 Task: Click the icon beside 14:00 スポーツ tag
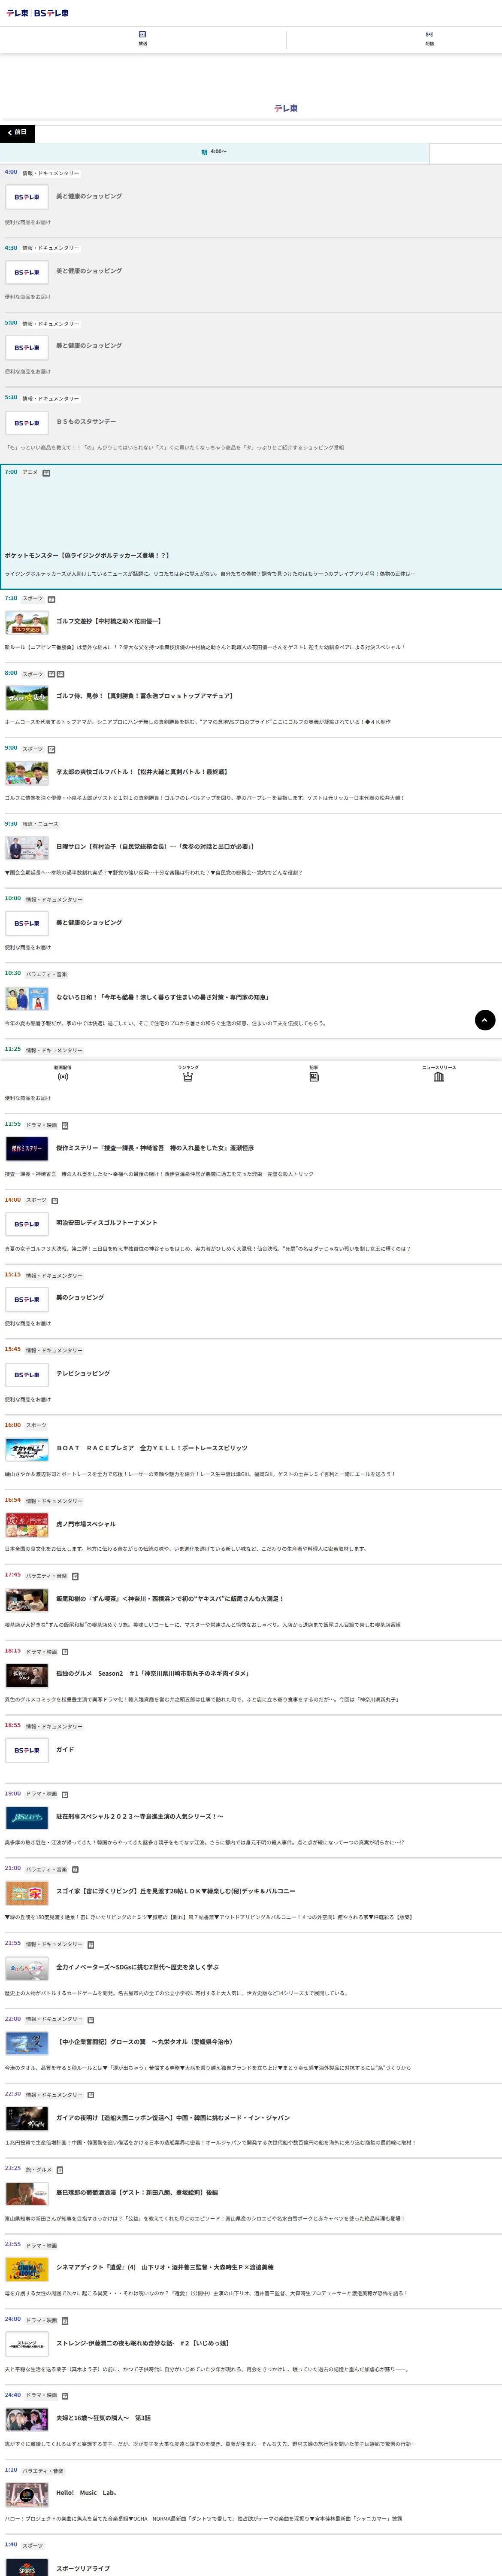click(x=55, y=1201)
